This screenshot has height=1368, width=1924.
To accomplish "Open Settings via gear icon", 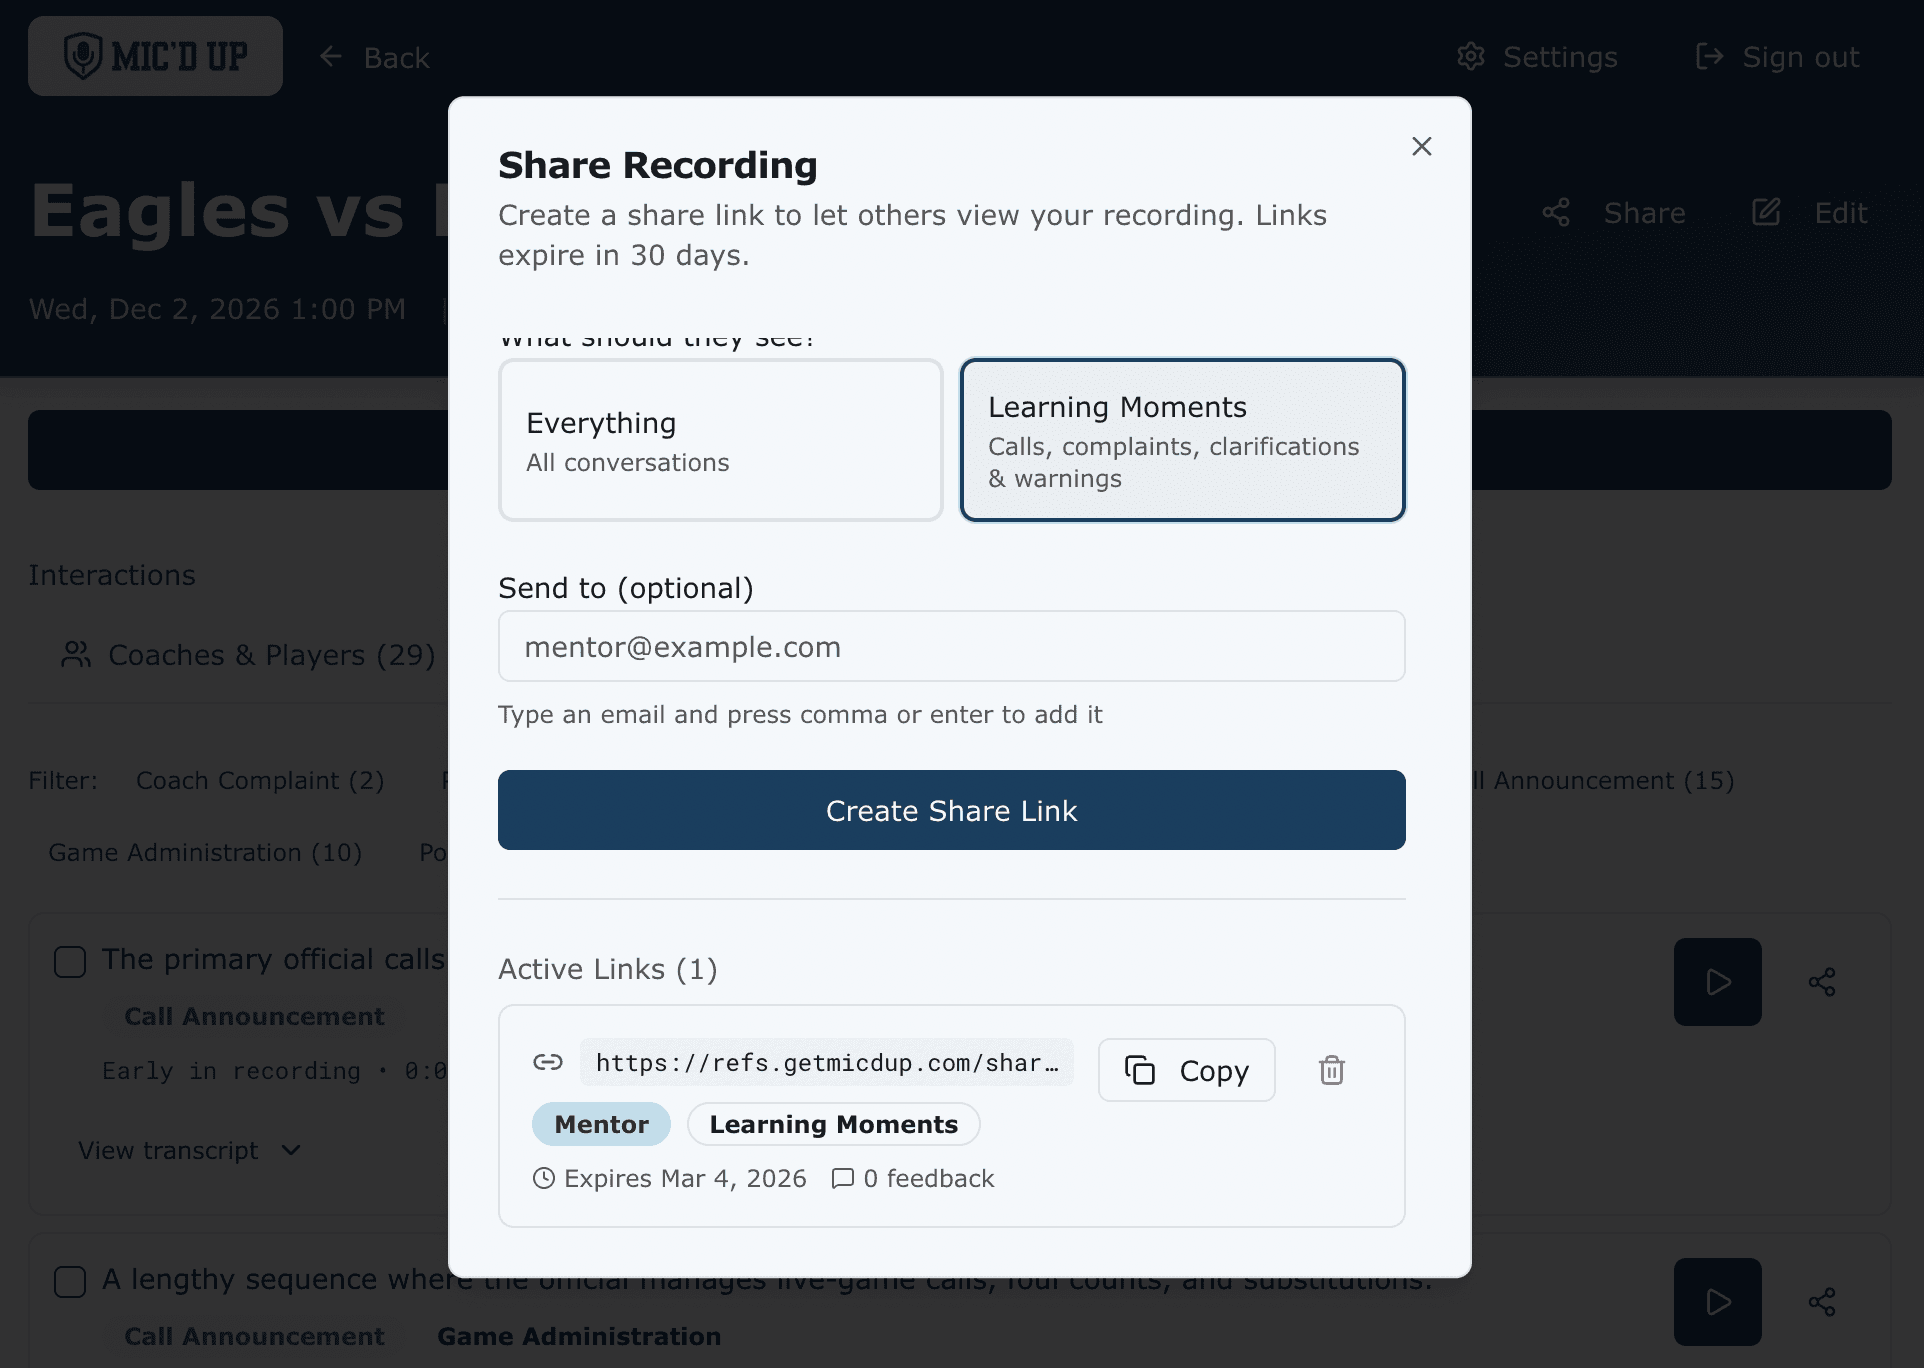I will click(x=1471, y=57).
